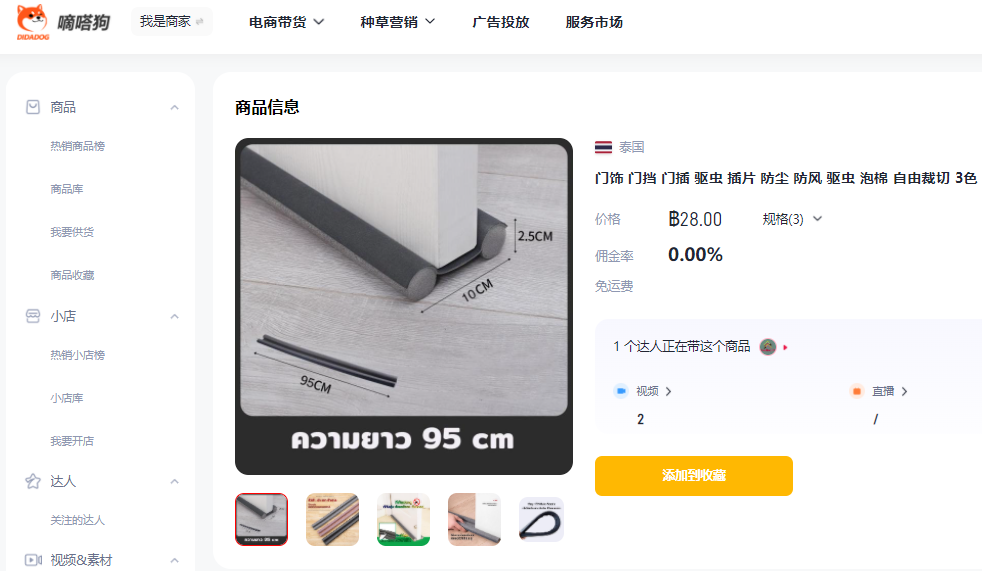Click the Didadog fox logo
Image resolution: width=982 pixels, height=571 pixels.
tap(33, 22)
